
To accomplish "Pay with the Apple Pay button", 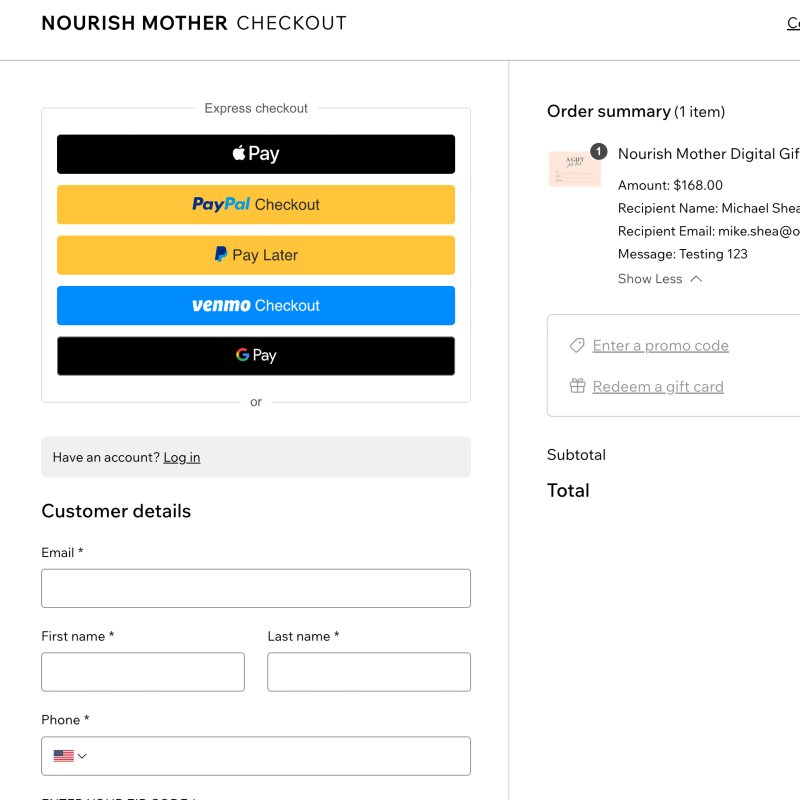I will 256,154.
